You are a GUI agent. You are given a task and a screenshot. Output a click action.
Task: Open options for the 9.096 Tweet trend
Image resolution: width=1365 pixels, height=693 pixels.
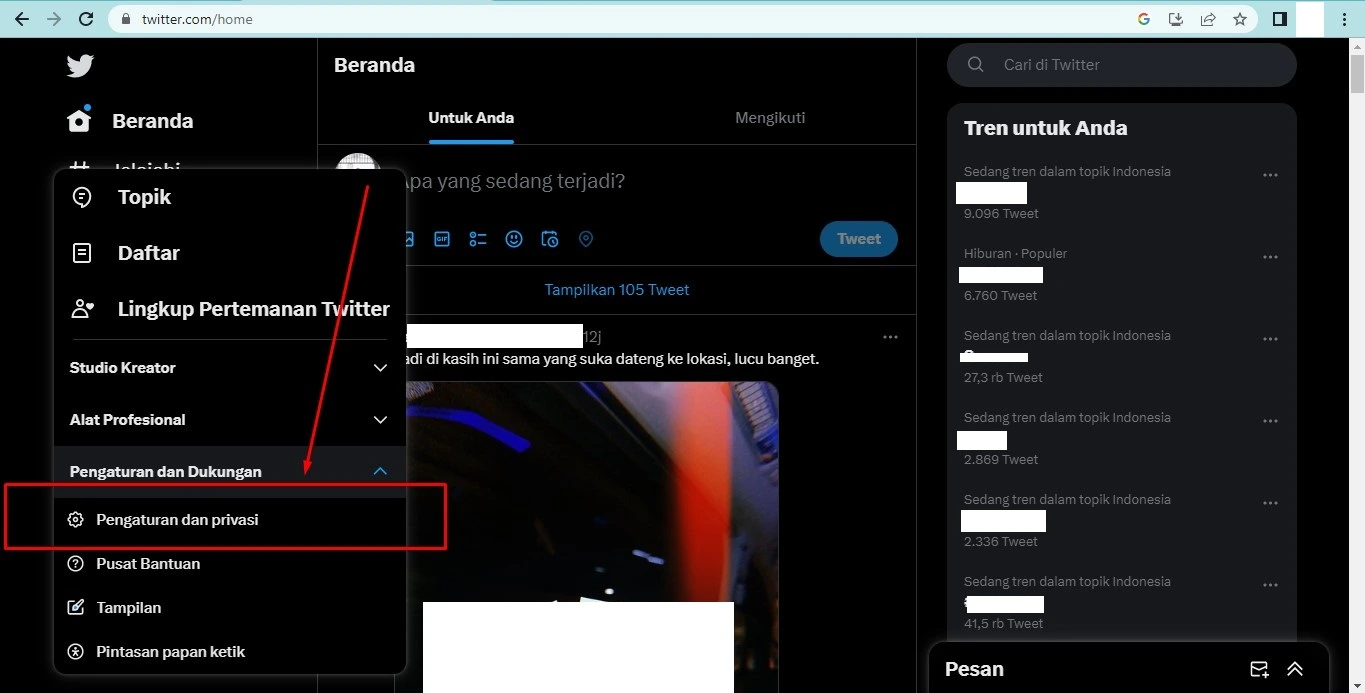tap(1270, 175)
